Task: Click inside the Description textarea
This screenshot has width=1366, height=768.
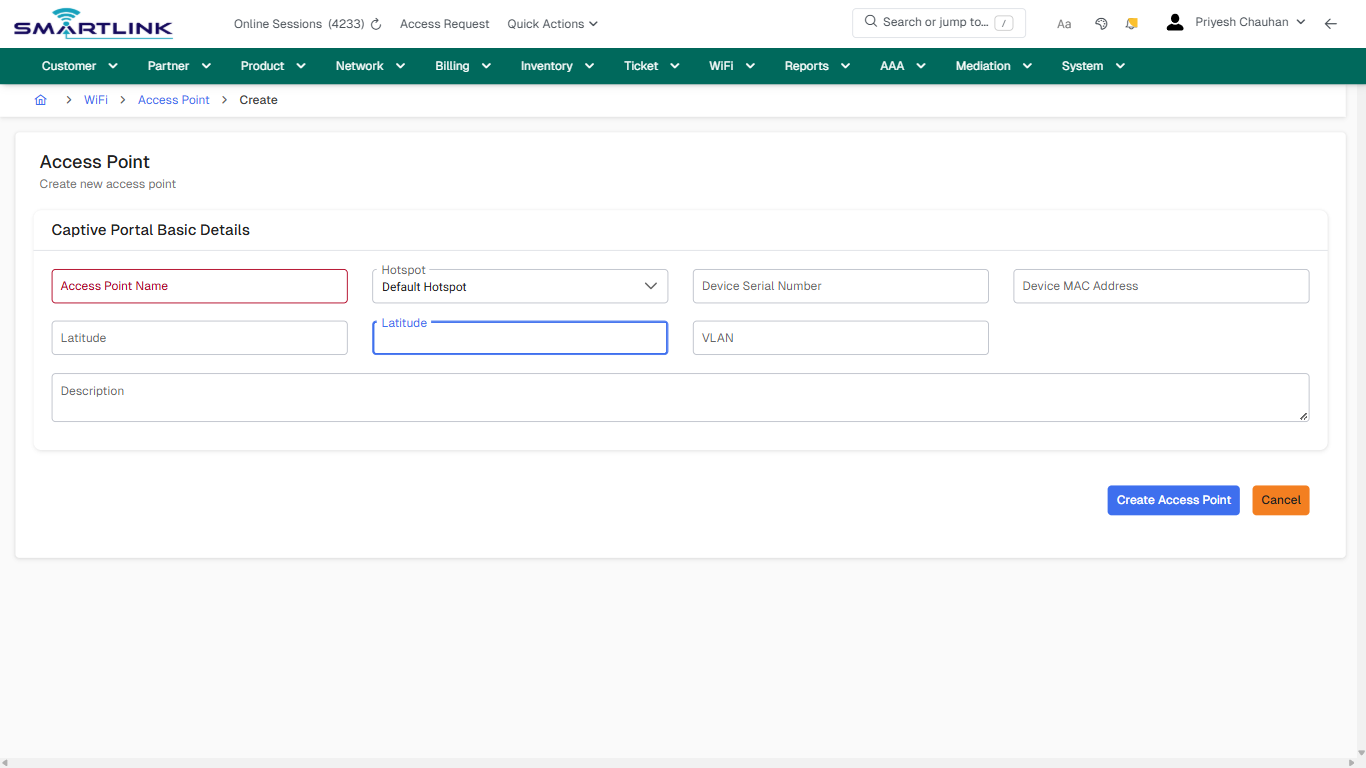Action: (680, 397)
